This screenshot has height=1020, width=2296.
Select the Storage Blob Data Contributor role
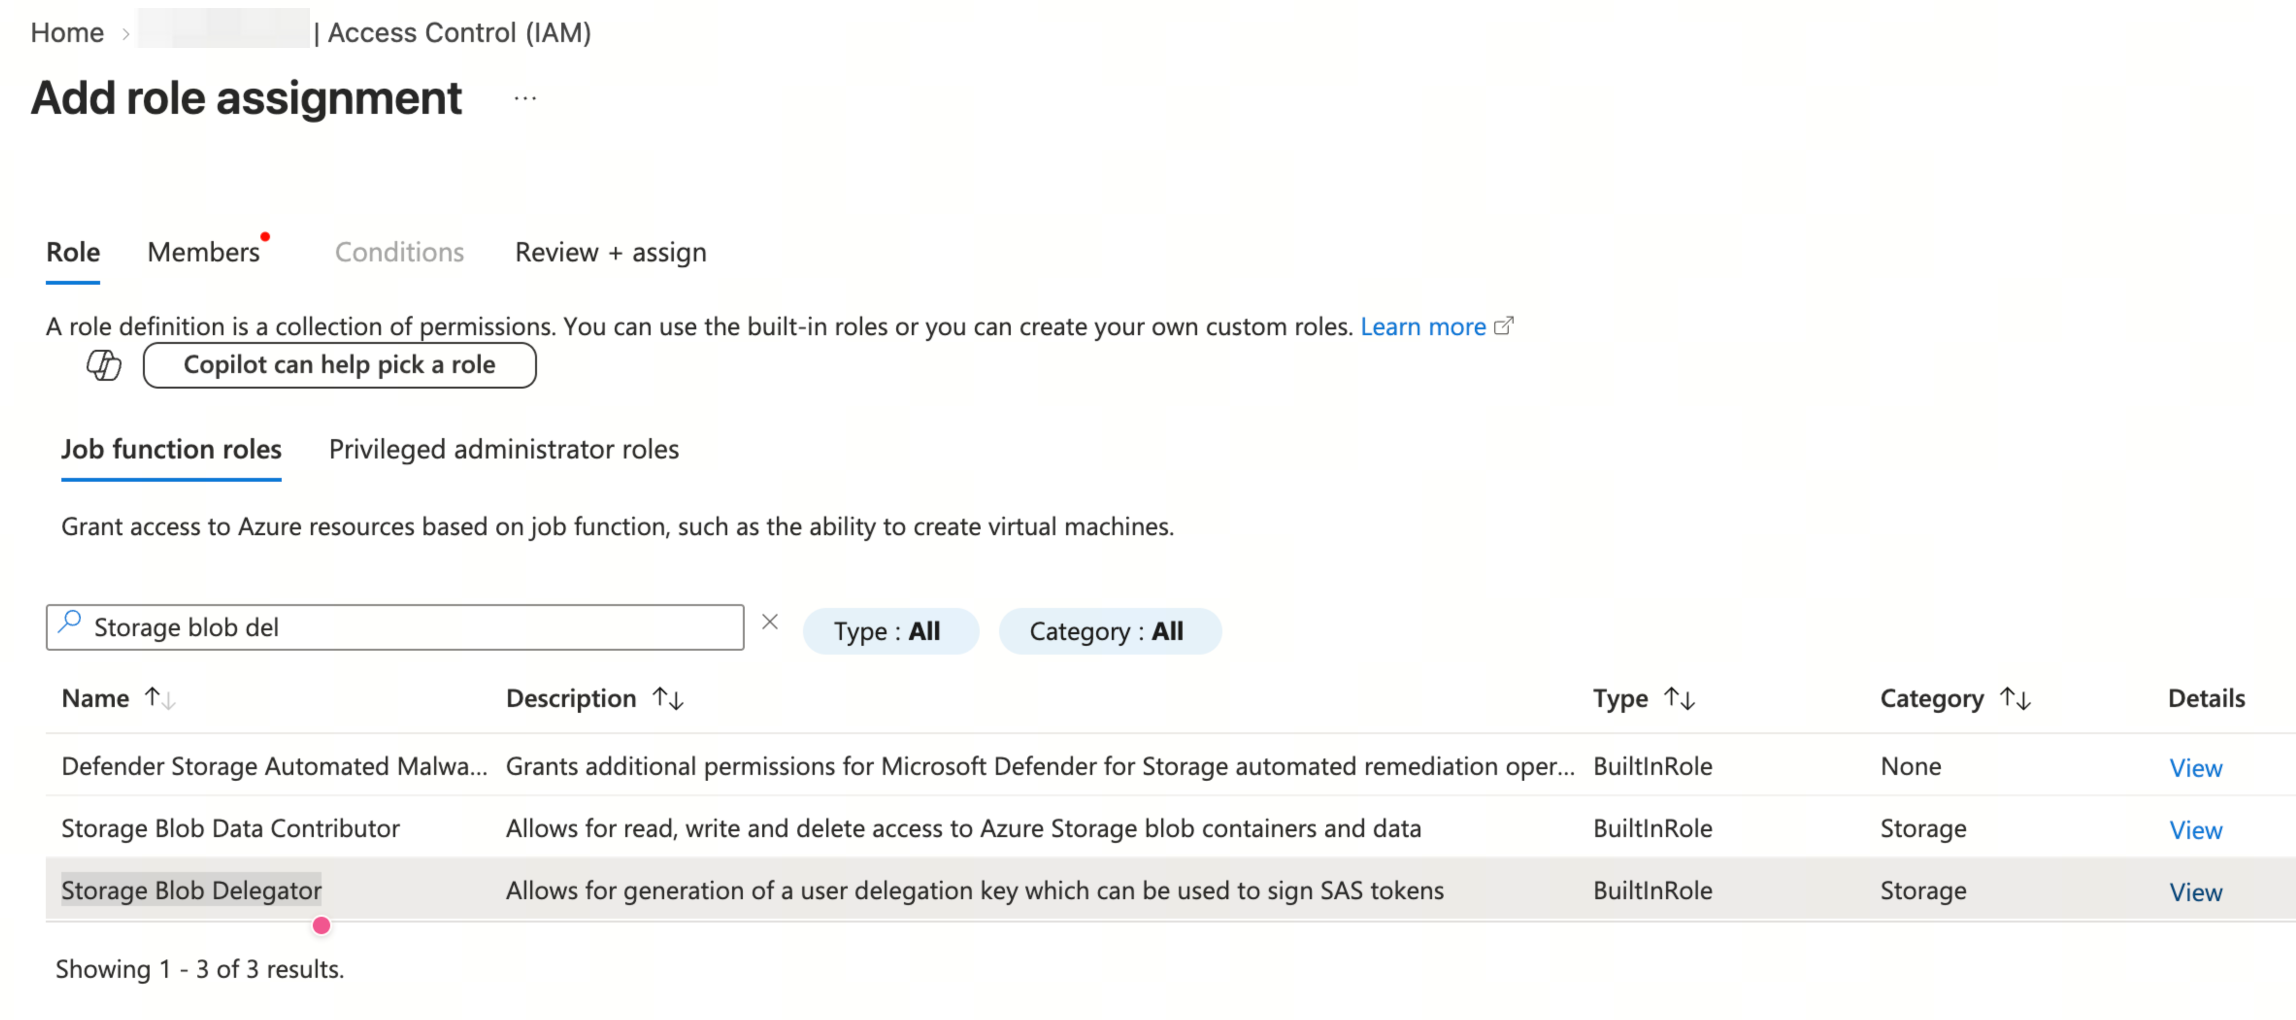[230, 828]
